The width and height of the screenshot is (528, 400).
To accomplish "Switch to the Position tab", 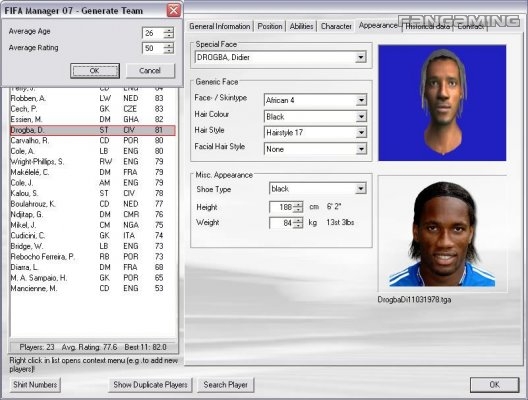I will (270, 26).
